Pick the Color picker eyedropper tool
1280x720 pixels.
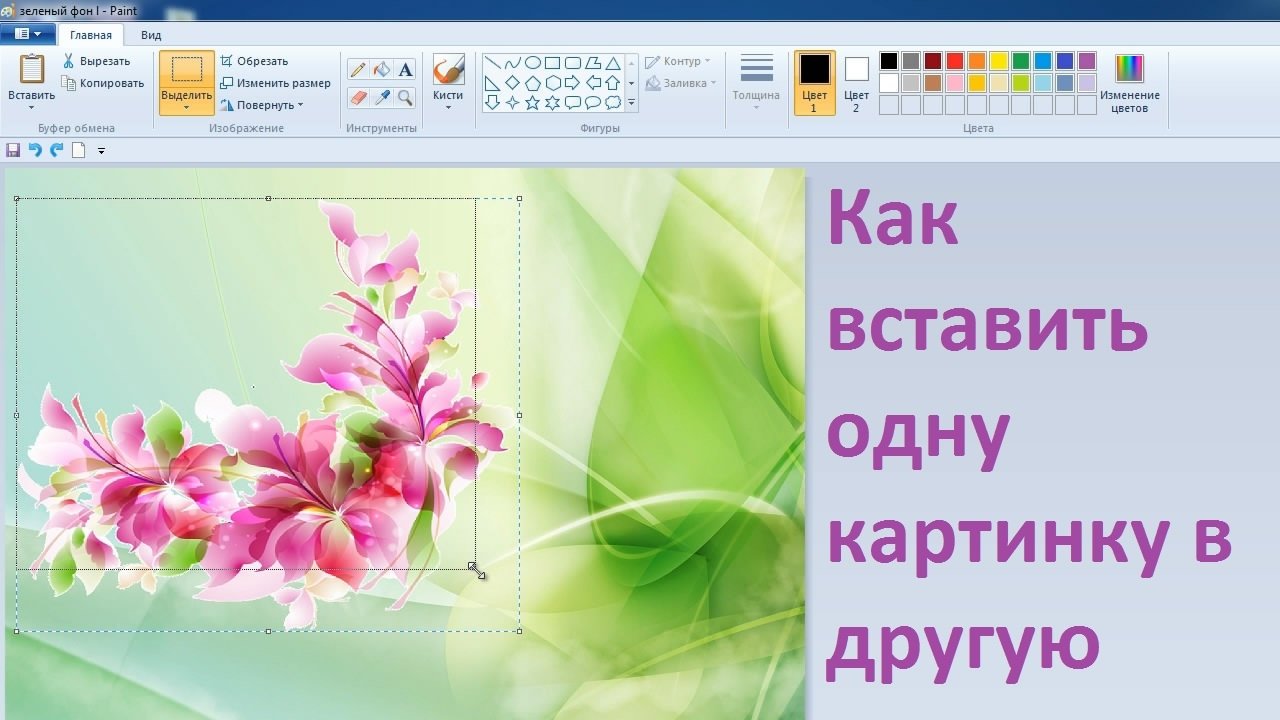point(381,97)
